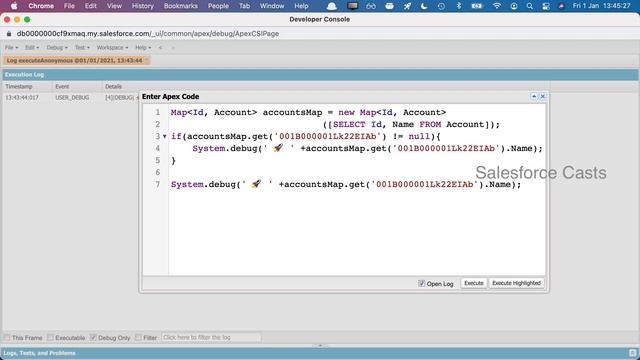This screenshot has height=360, width=640.
Task: Toggle the Debug Only checkbox
Action: coord(93,337)
